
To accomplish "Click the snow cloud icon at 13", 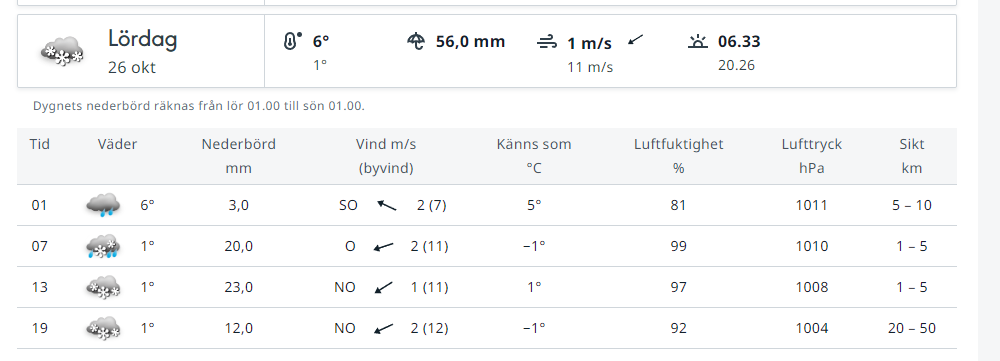I will pos(103,287).
